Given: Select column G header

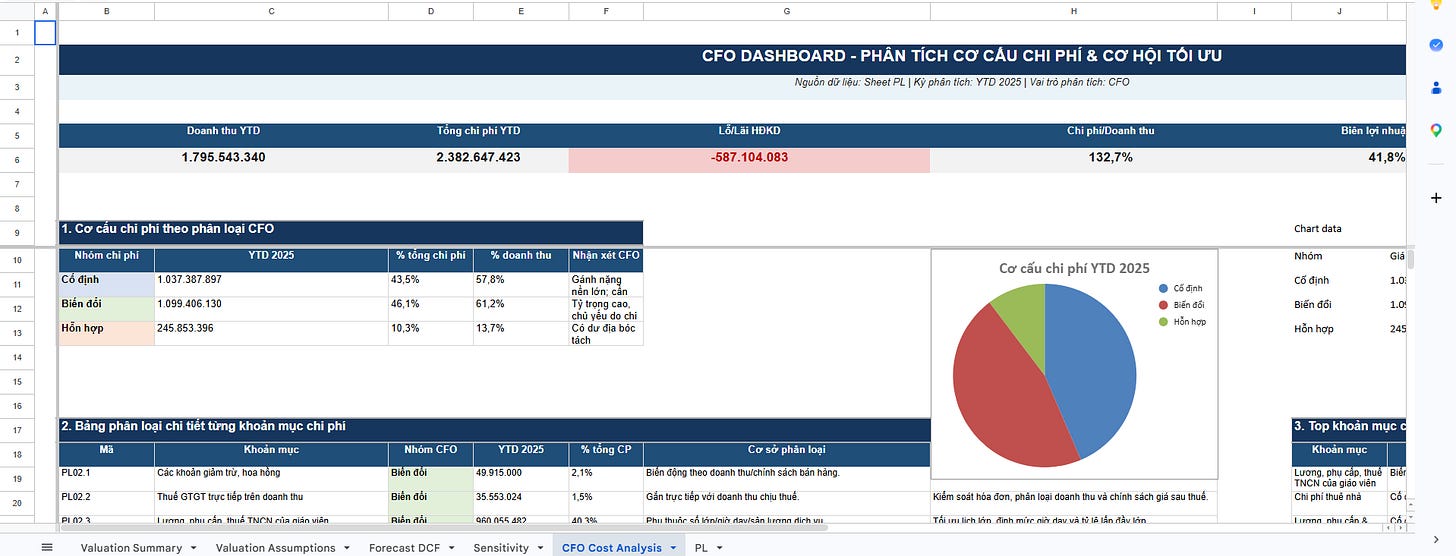Looking at the screenshot, I should click(x=787, y=10).
